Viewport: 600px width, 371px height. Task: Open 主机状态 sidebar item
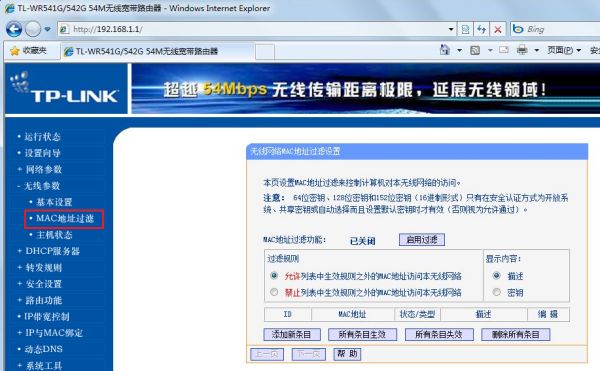[54, 235]
